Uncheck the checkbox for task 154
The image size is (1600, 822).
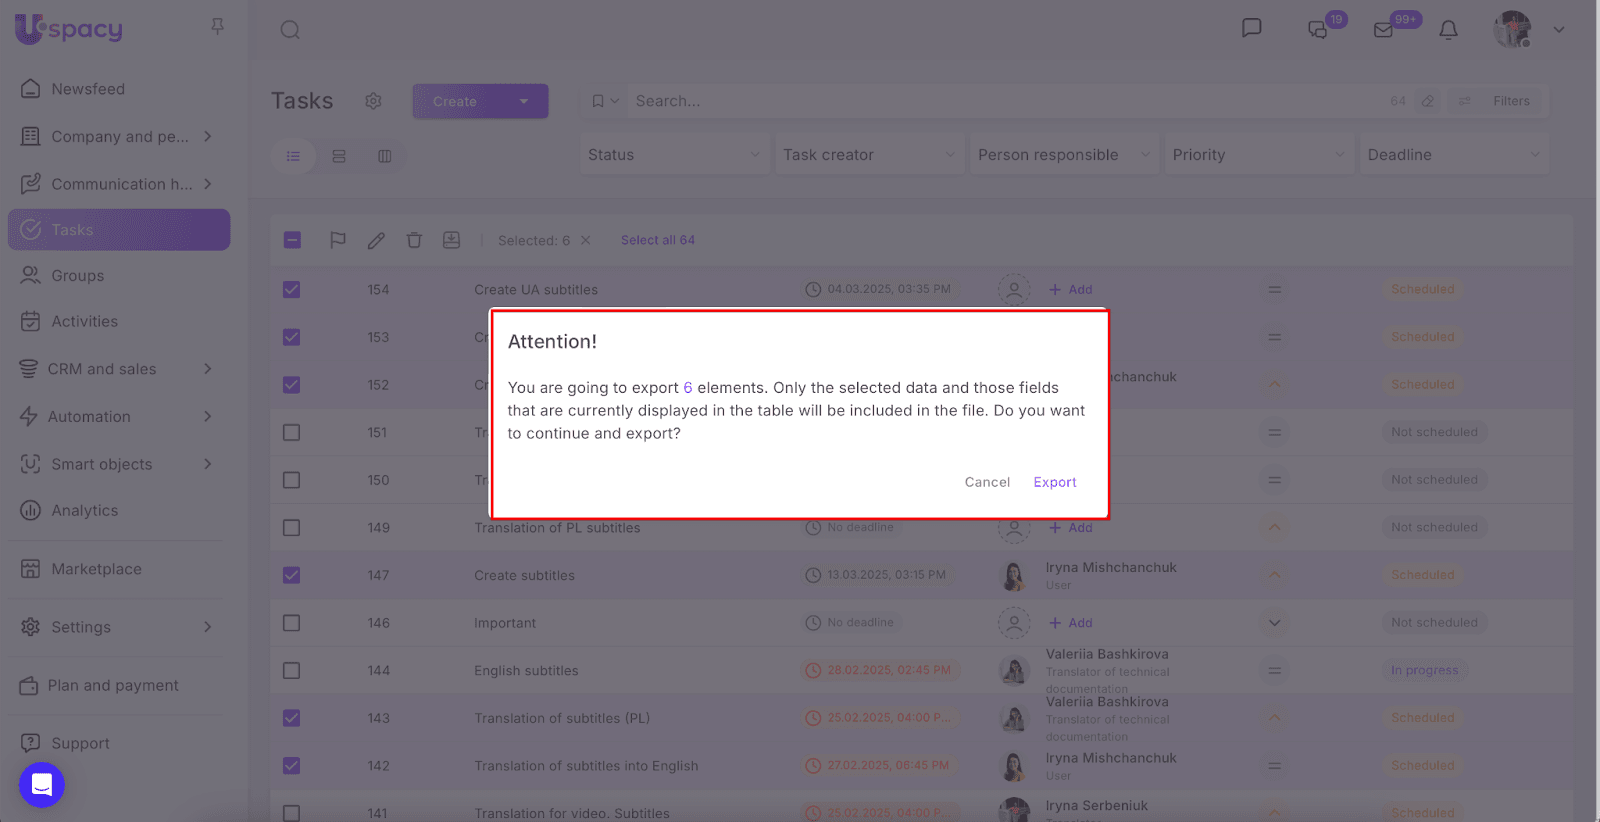291,290
